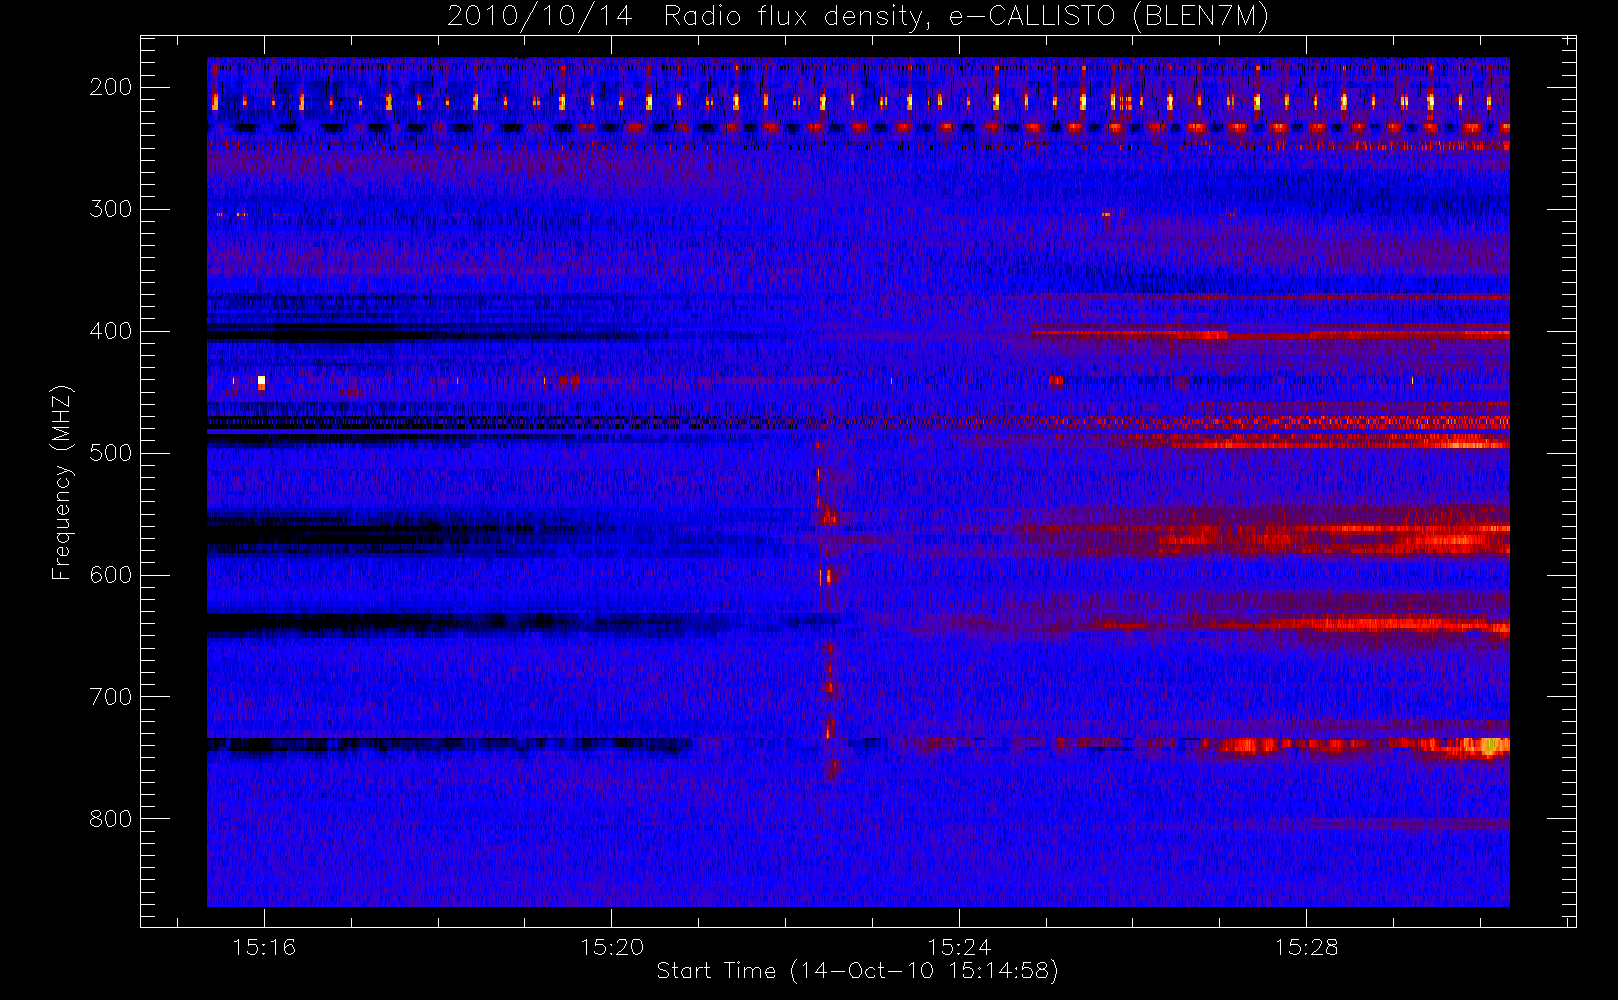The image size is (1618, 1000).
Task: Click the 'Frequency (MHZ)' axis label
Action: [x=62, y=482]
